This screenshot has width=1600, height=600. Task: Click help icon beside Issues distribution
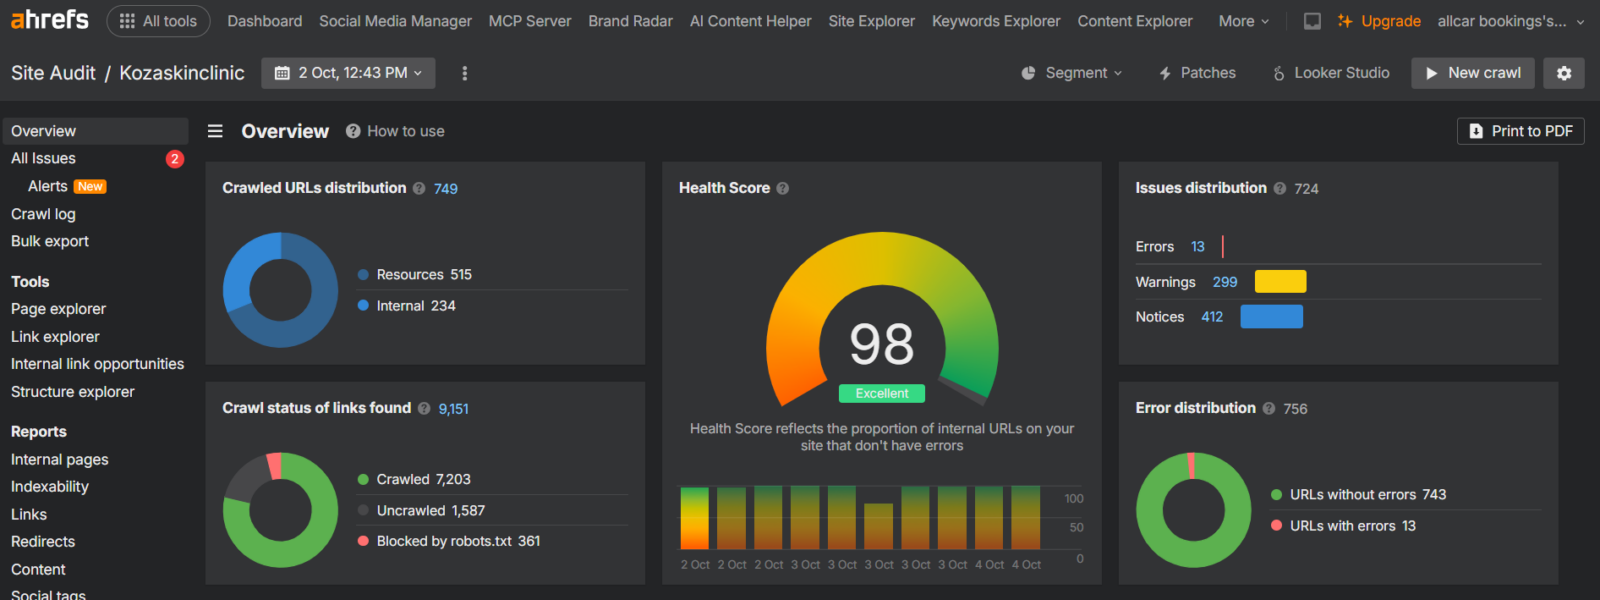1280,188
